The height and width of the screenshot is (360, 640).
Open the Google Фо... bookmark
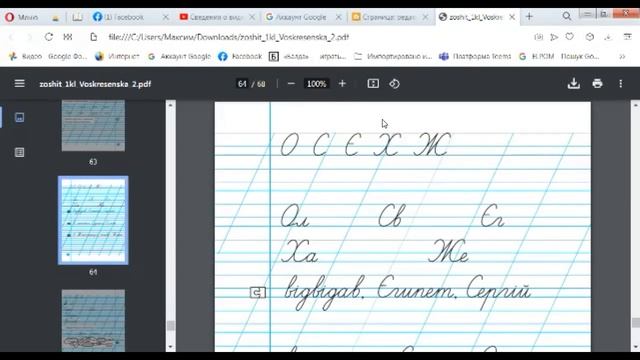click(67, 56)
